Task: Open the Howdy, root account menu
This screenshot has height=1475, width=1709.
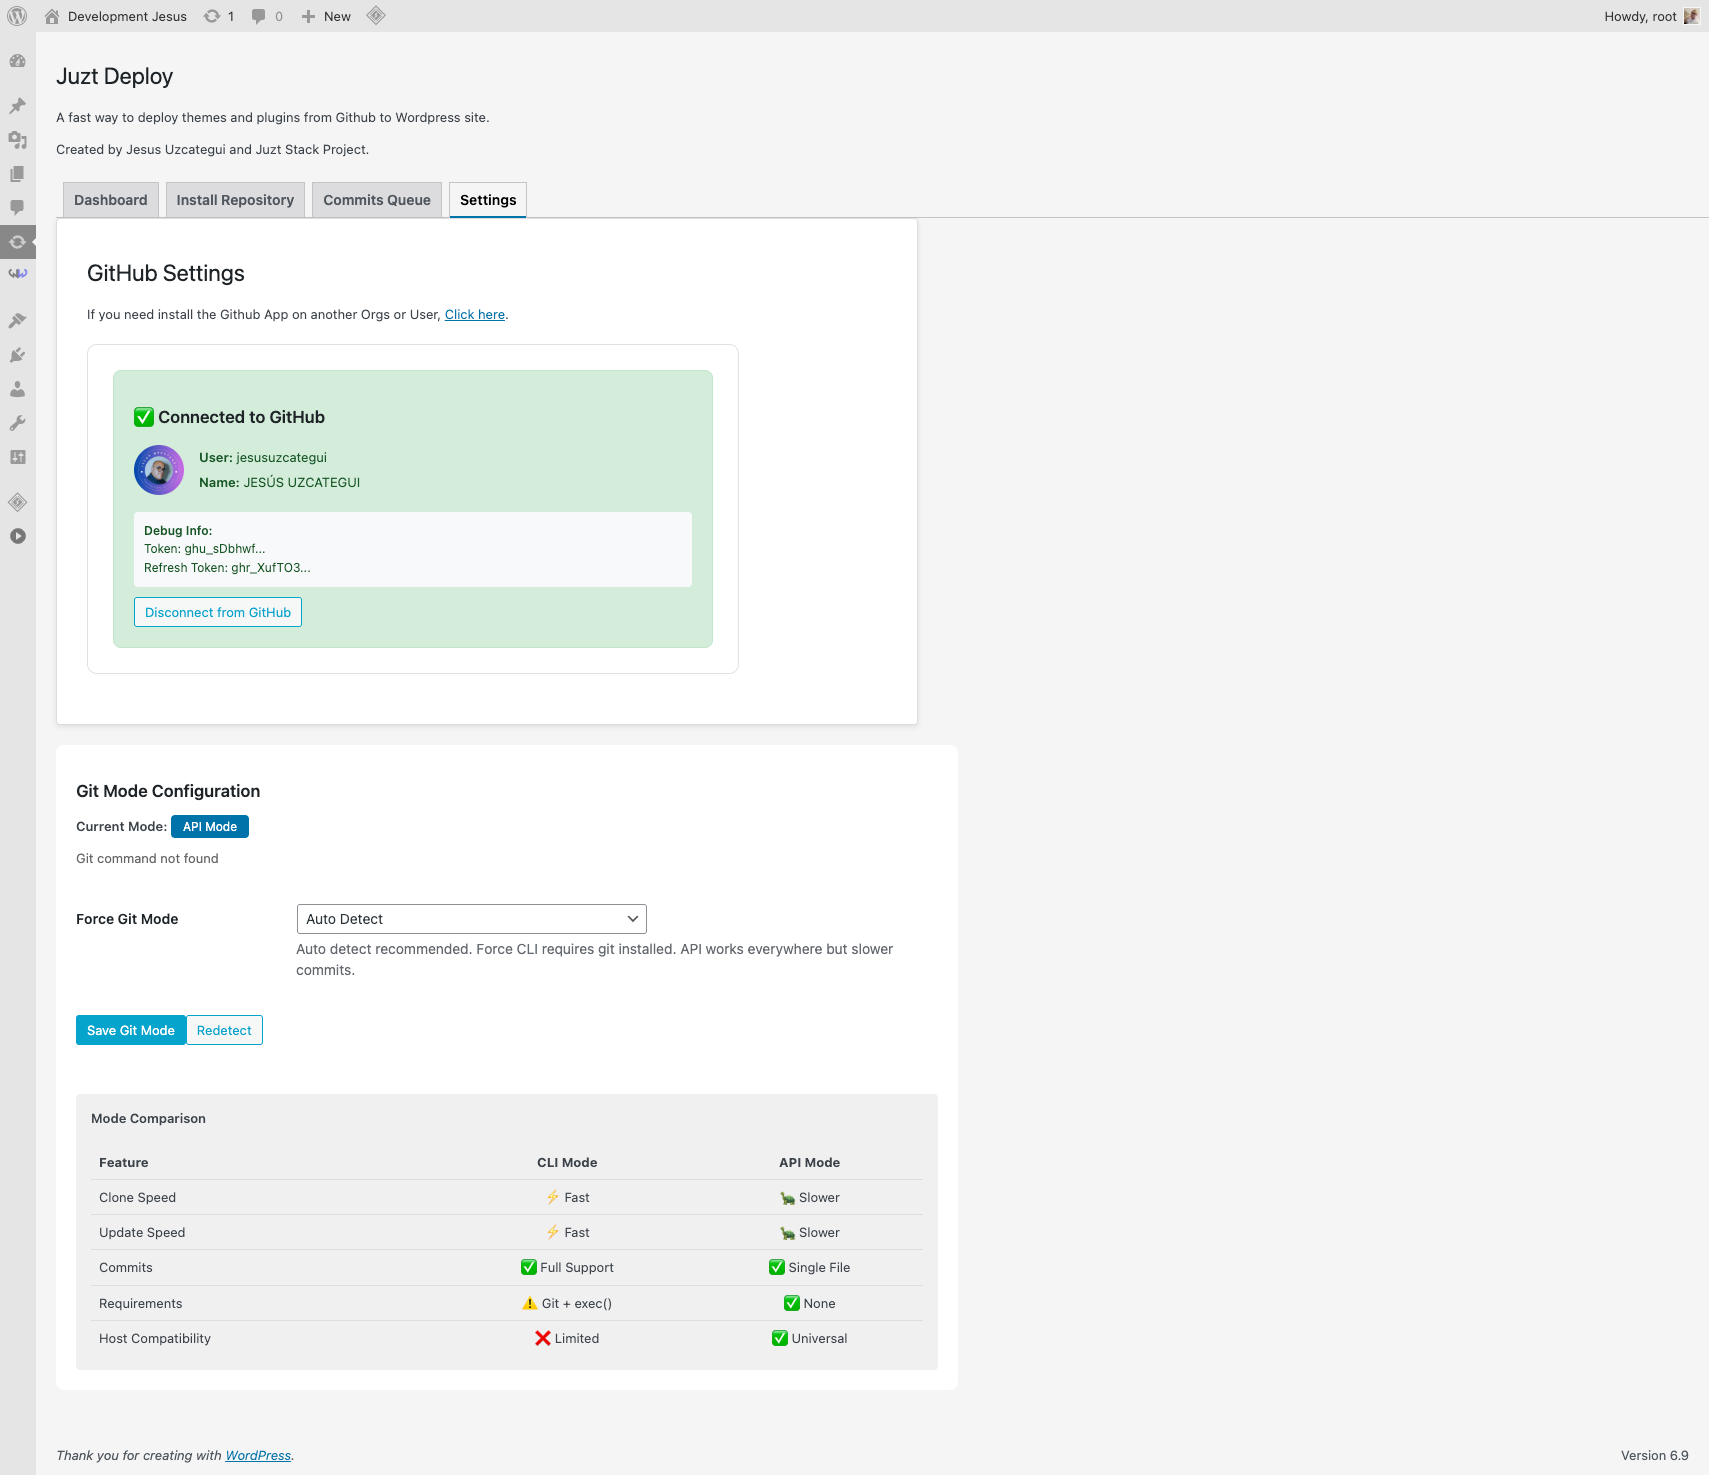Action: 1651,16
